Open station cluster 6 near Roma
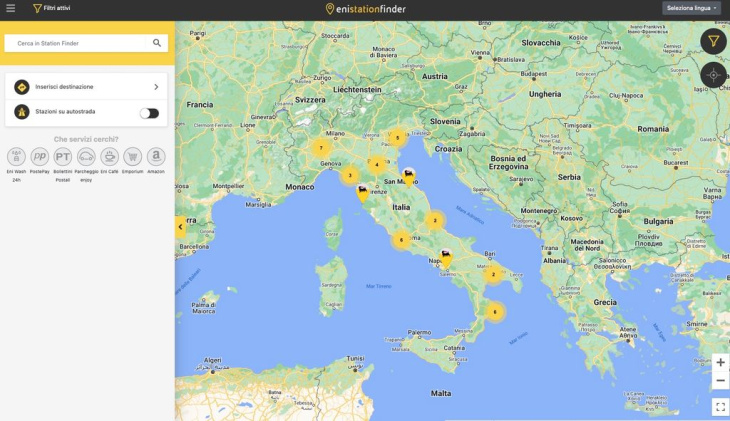 tap(401, 240)
